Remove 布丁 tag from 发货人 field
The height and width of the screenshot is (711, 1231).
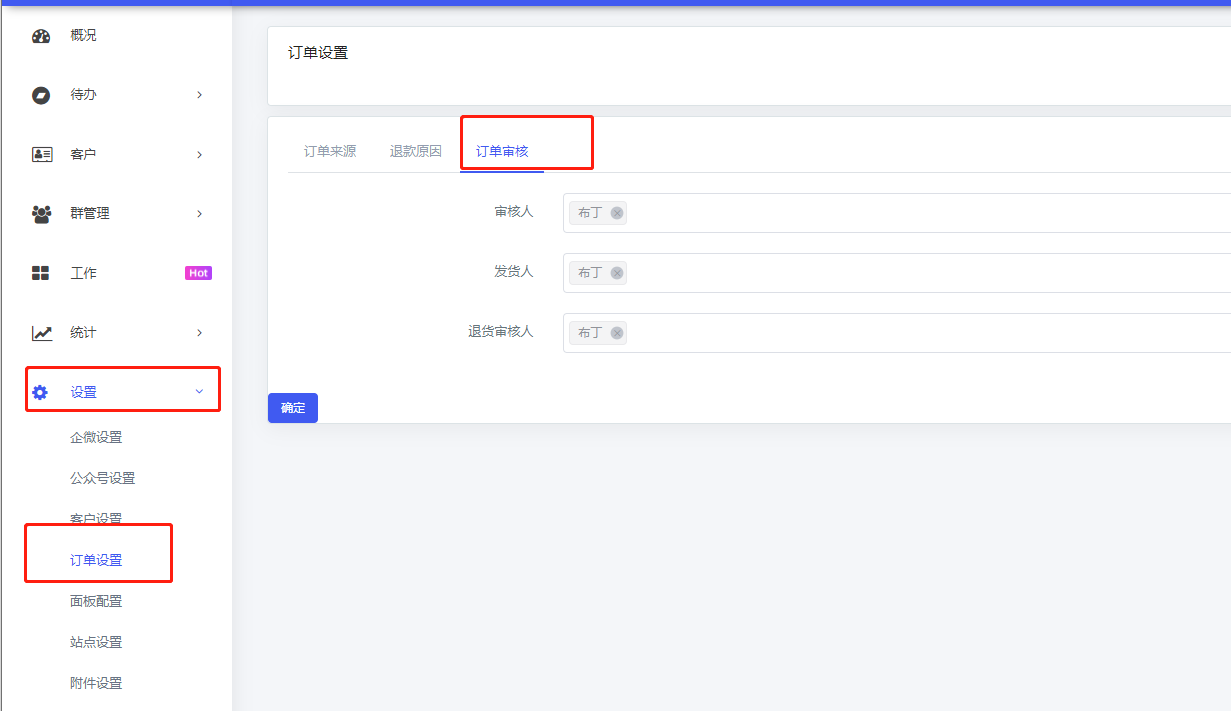pos(617,273)
